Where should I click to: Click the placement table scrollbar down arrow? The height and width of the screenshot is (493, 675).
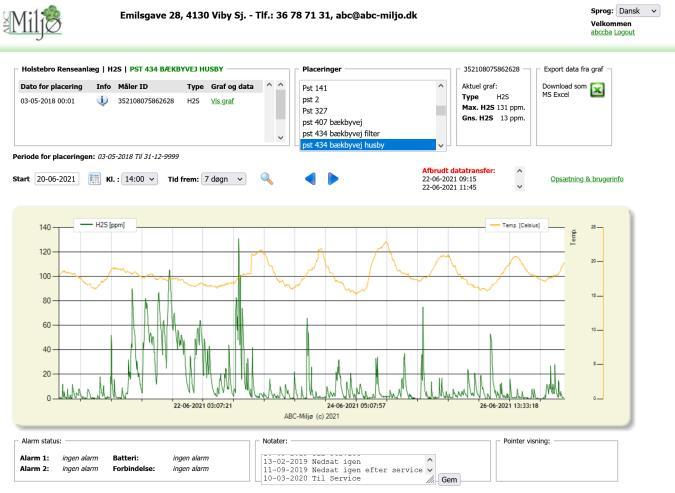click(x=281, y=138)
